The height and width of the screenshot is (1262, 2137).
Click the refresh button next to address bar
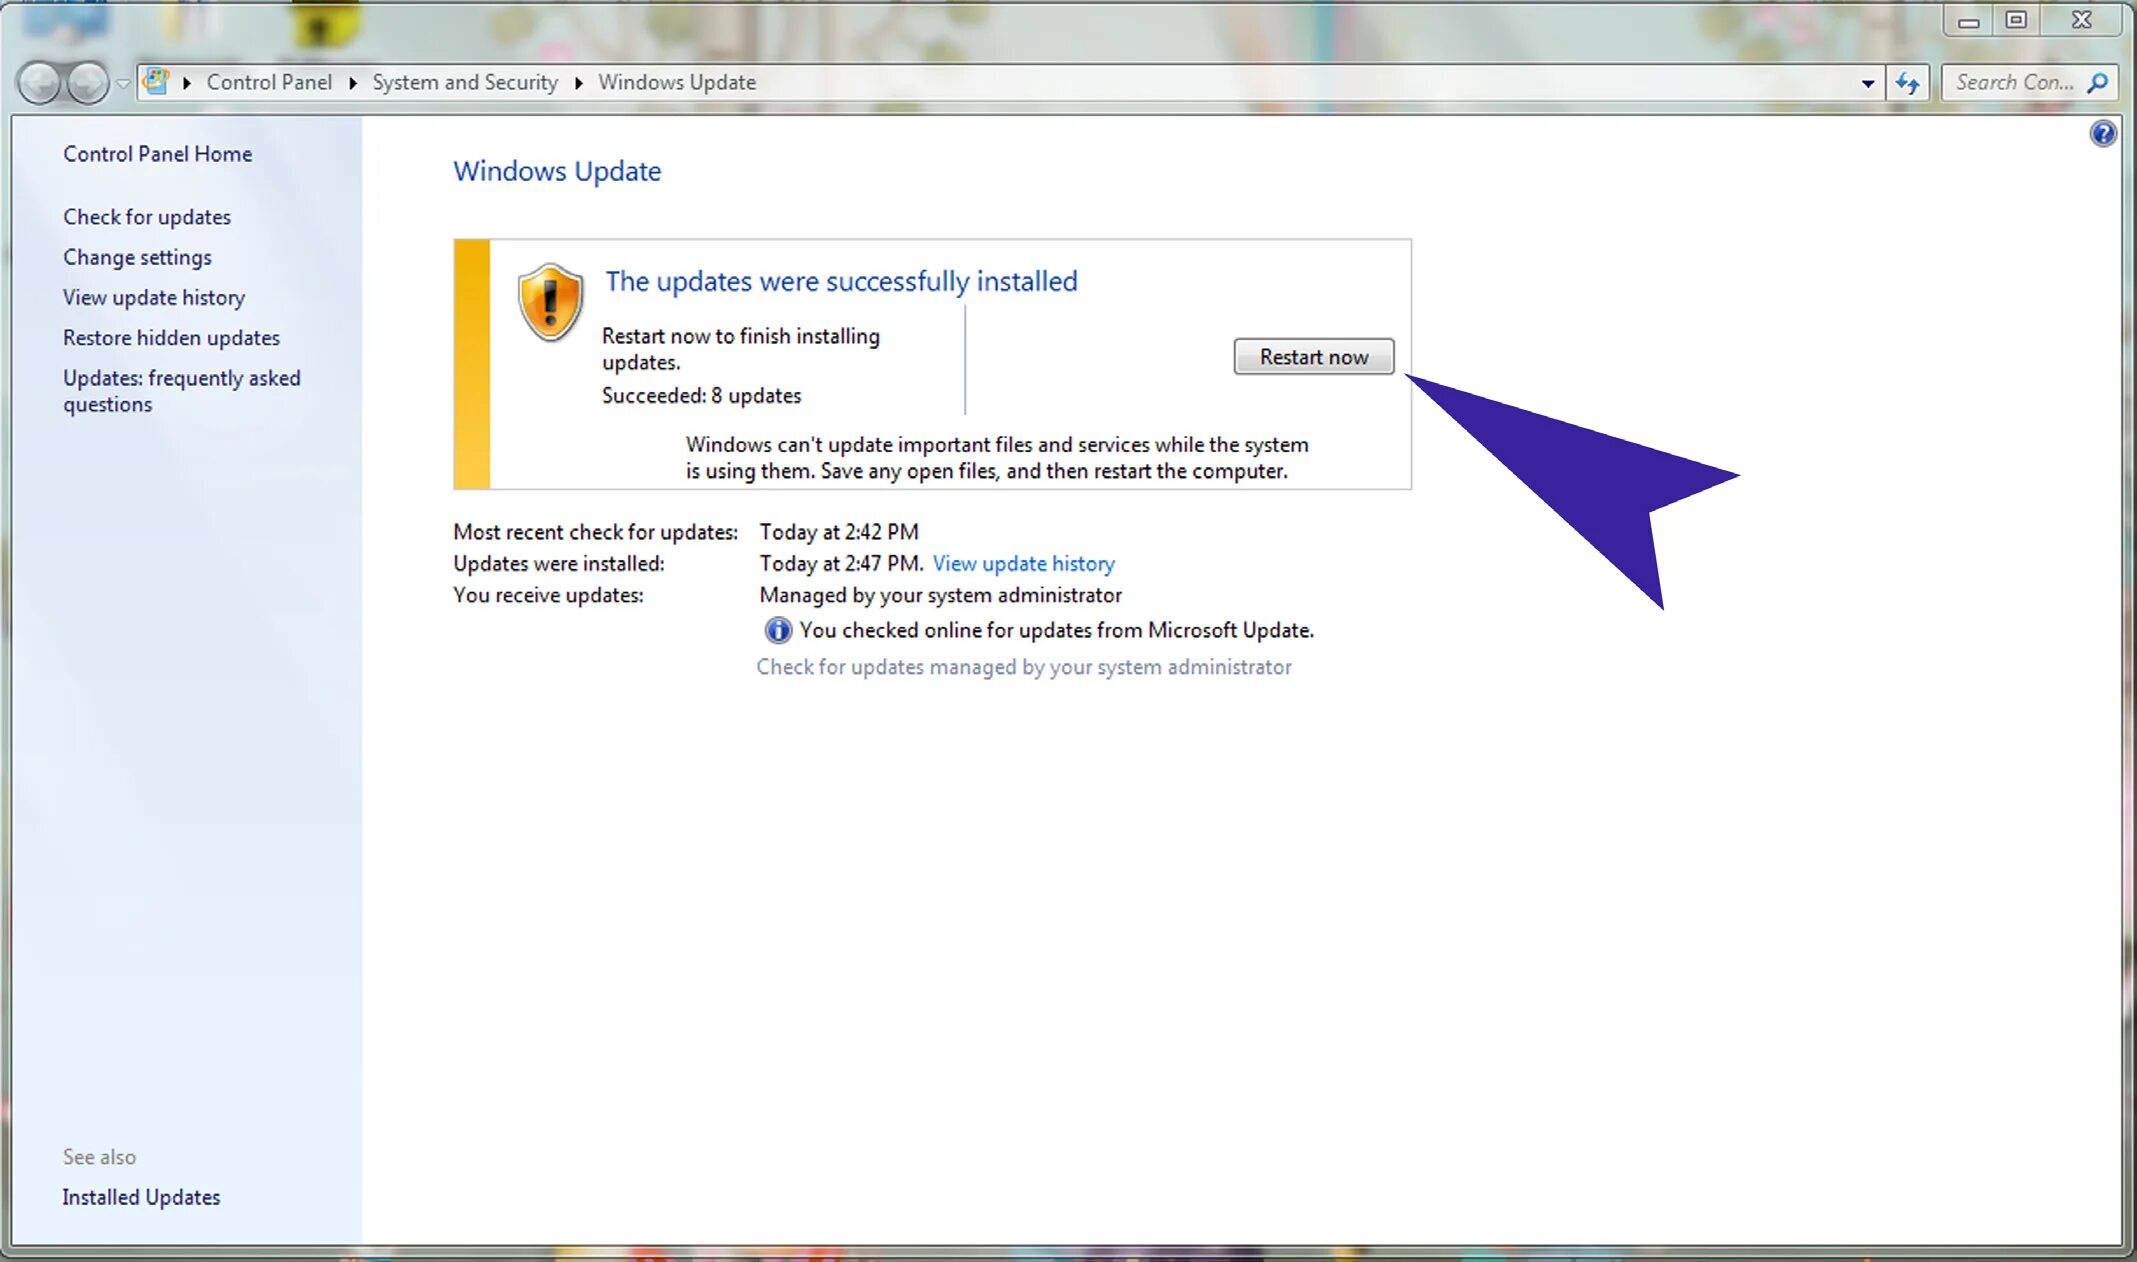pyautogui.click(x=1907, y=83)
